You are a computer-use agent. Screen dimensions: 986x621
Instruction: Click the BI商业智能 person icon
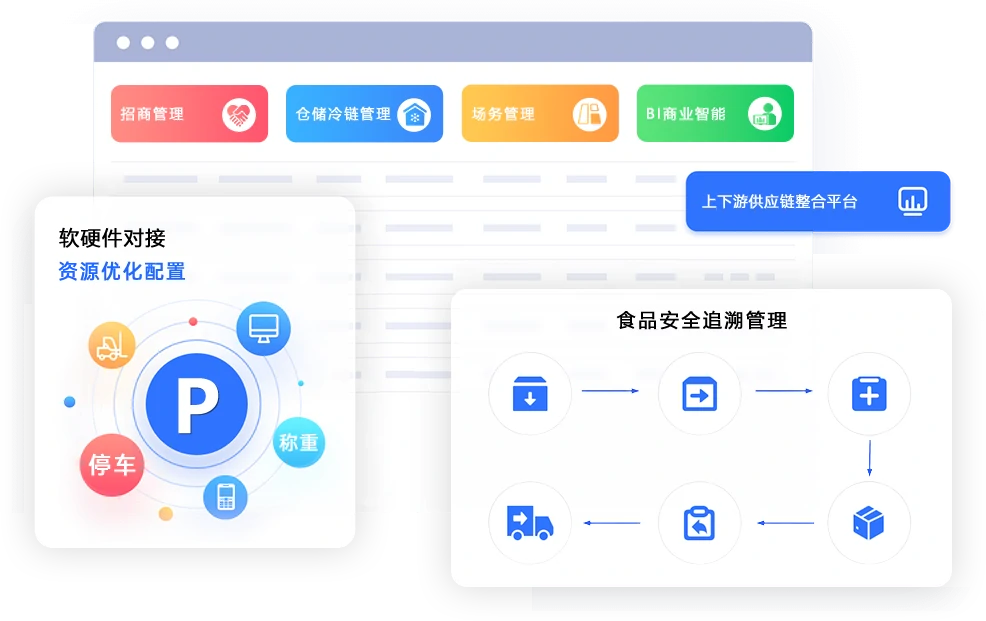pos(764,115)
